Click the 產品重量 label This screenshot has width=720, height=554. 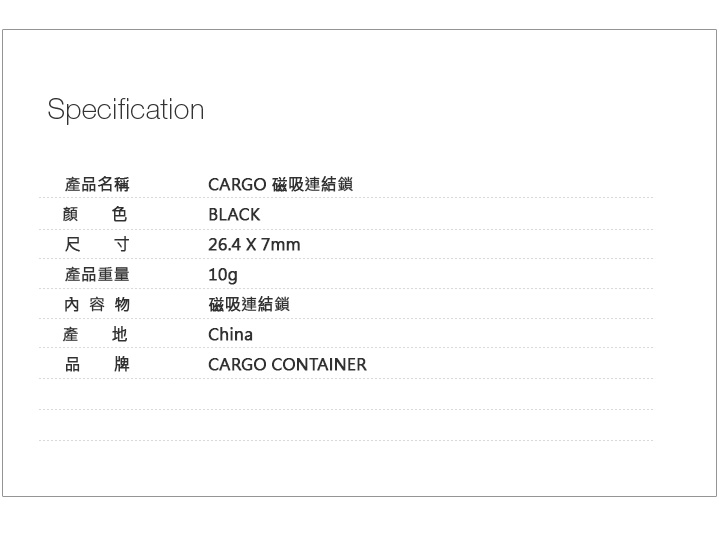[x=97, y=274]
